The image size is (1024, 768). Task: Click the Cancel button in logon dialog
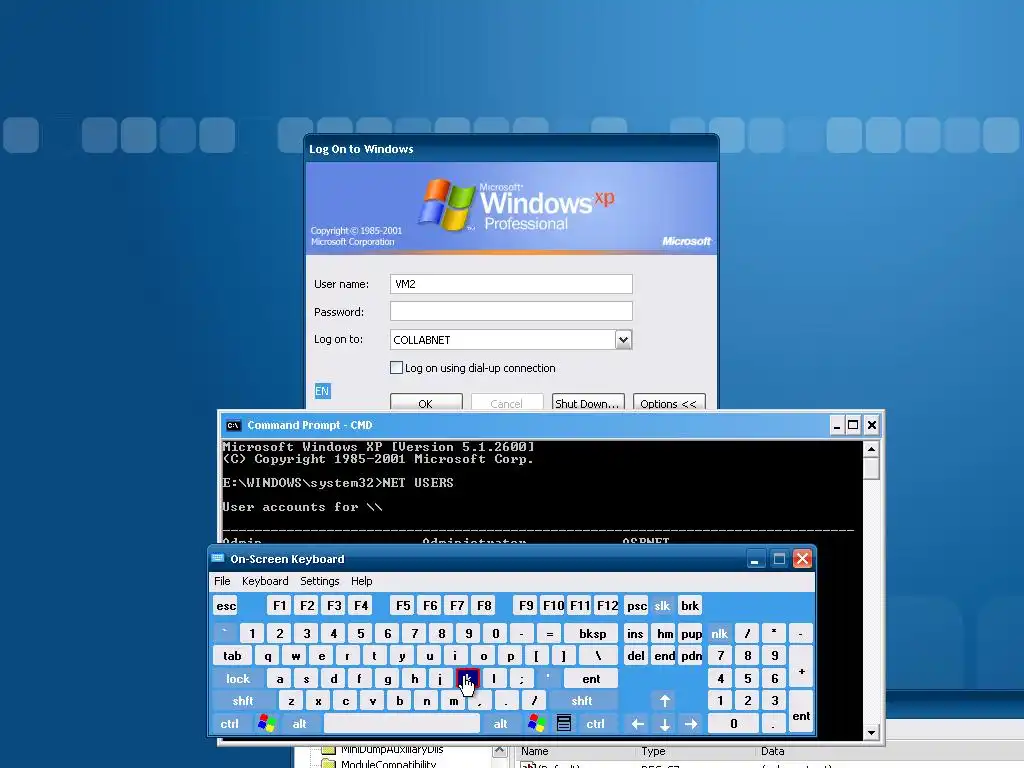(507, 403)
